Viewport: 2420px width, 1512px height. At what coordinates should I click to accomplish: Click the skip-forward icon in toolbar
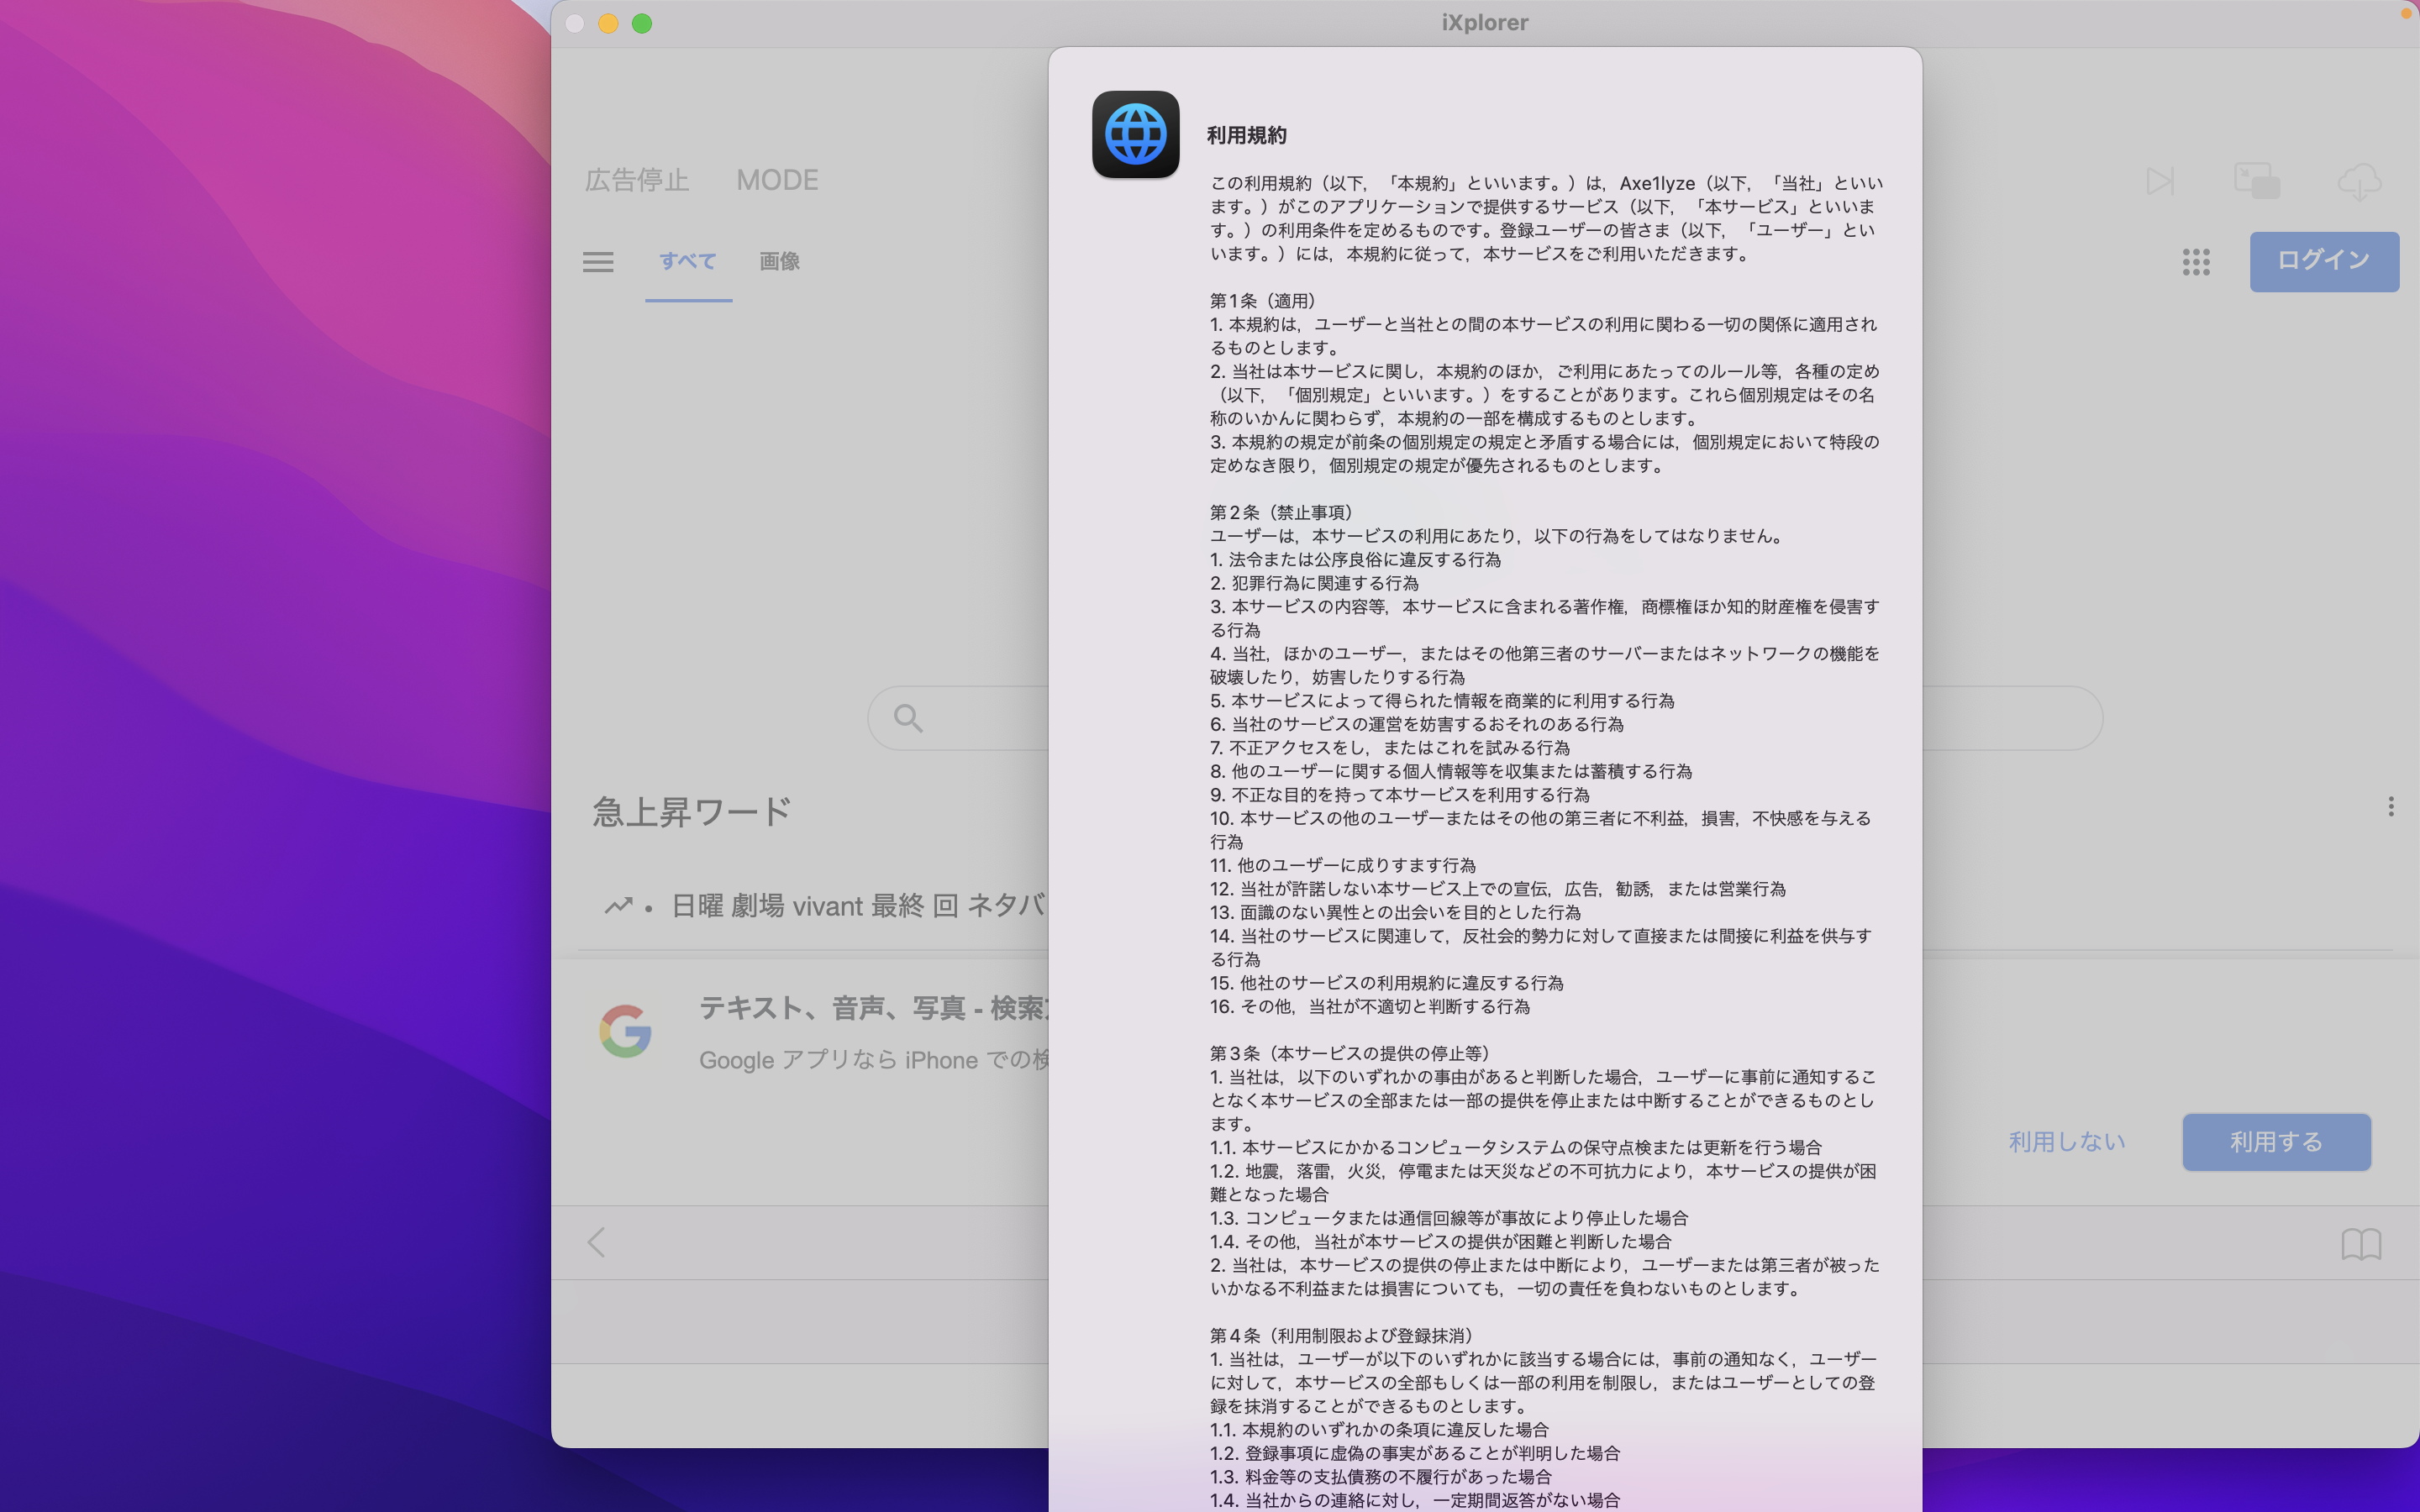[x=2160, y=181]
